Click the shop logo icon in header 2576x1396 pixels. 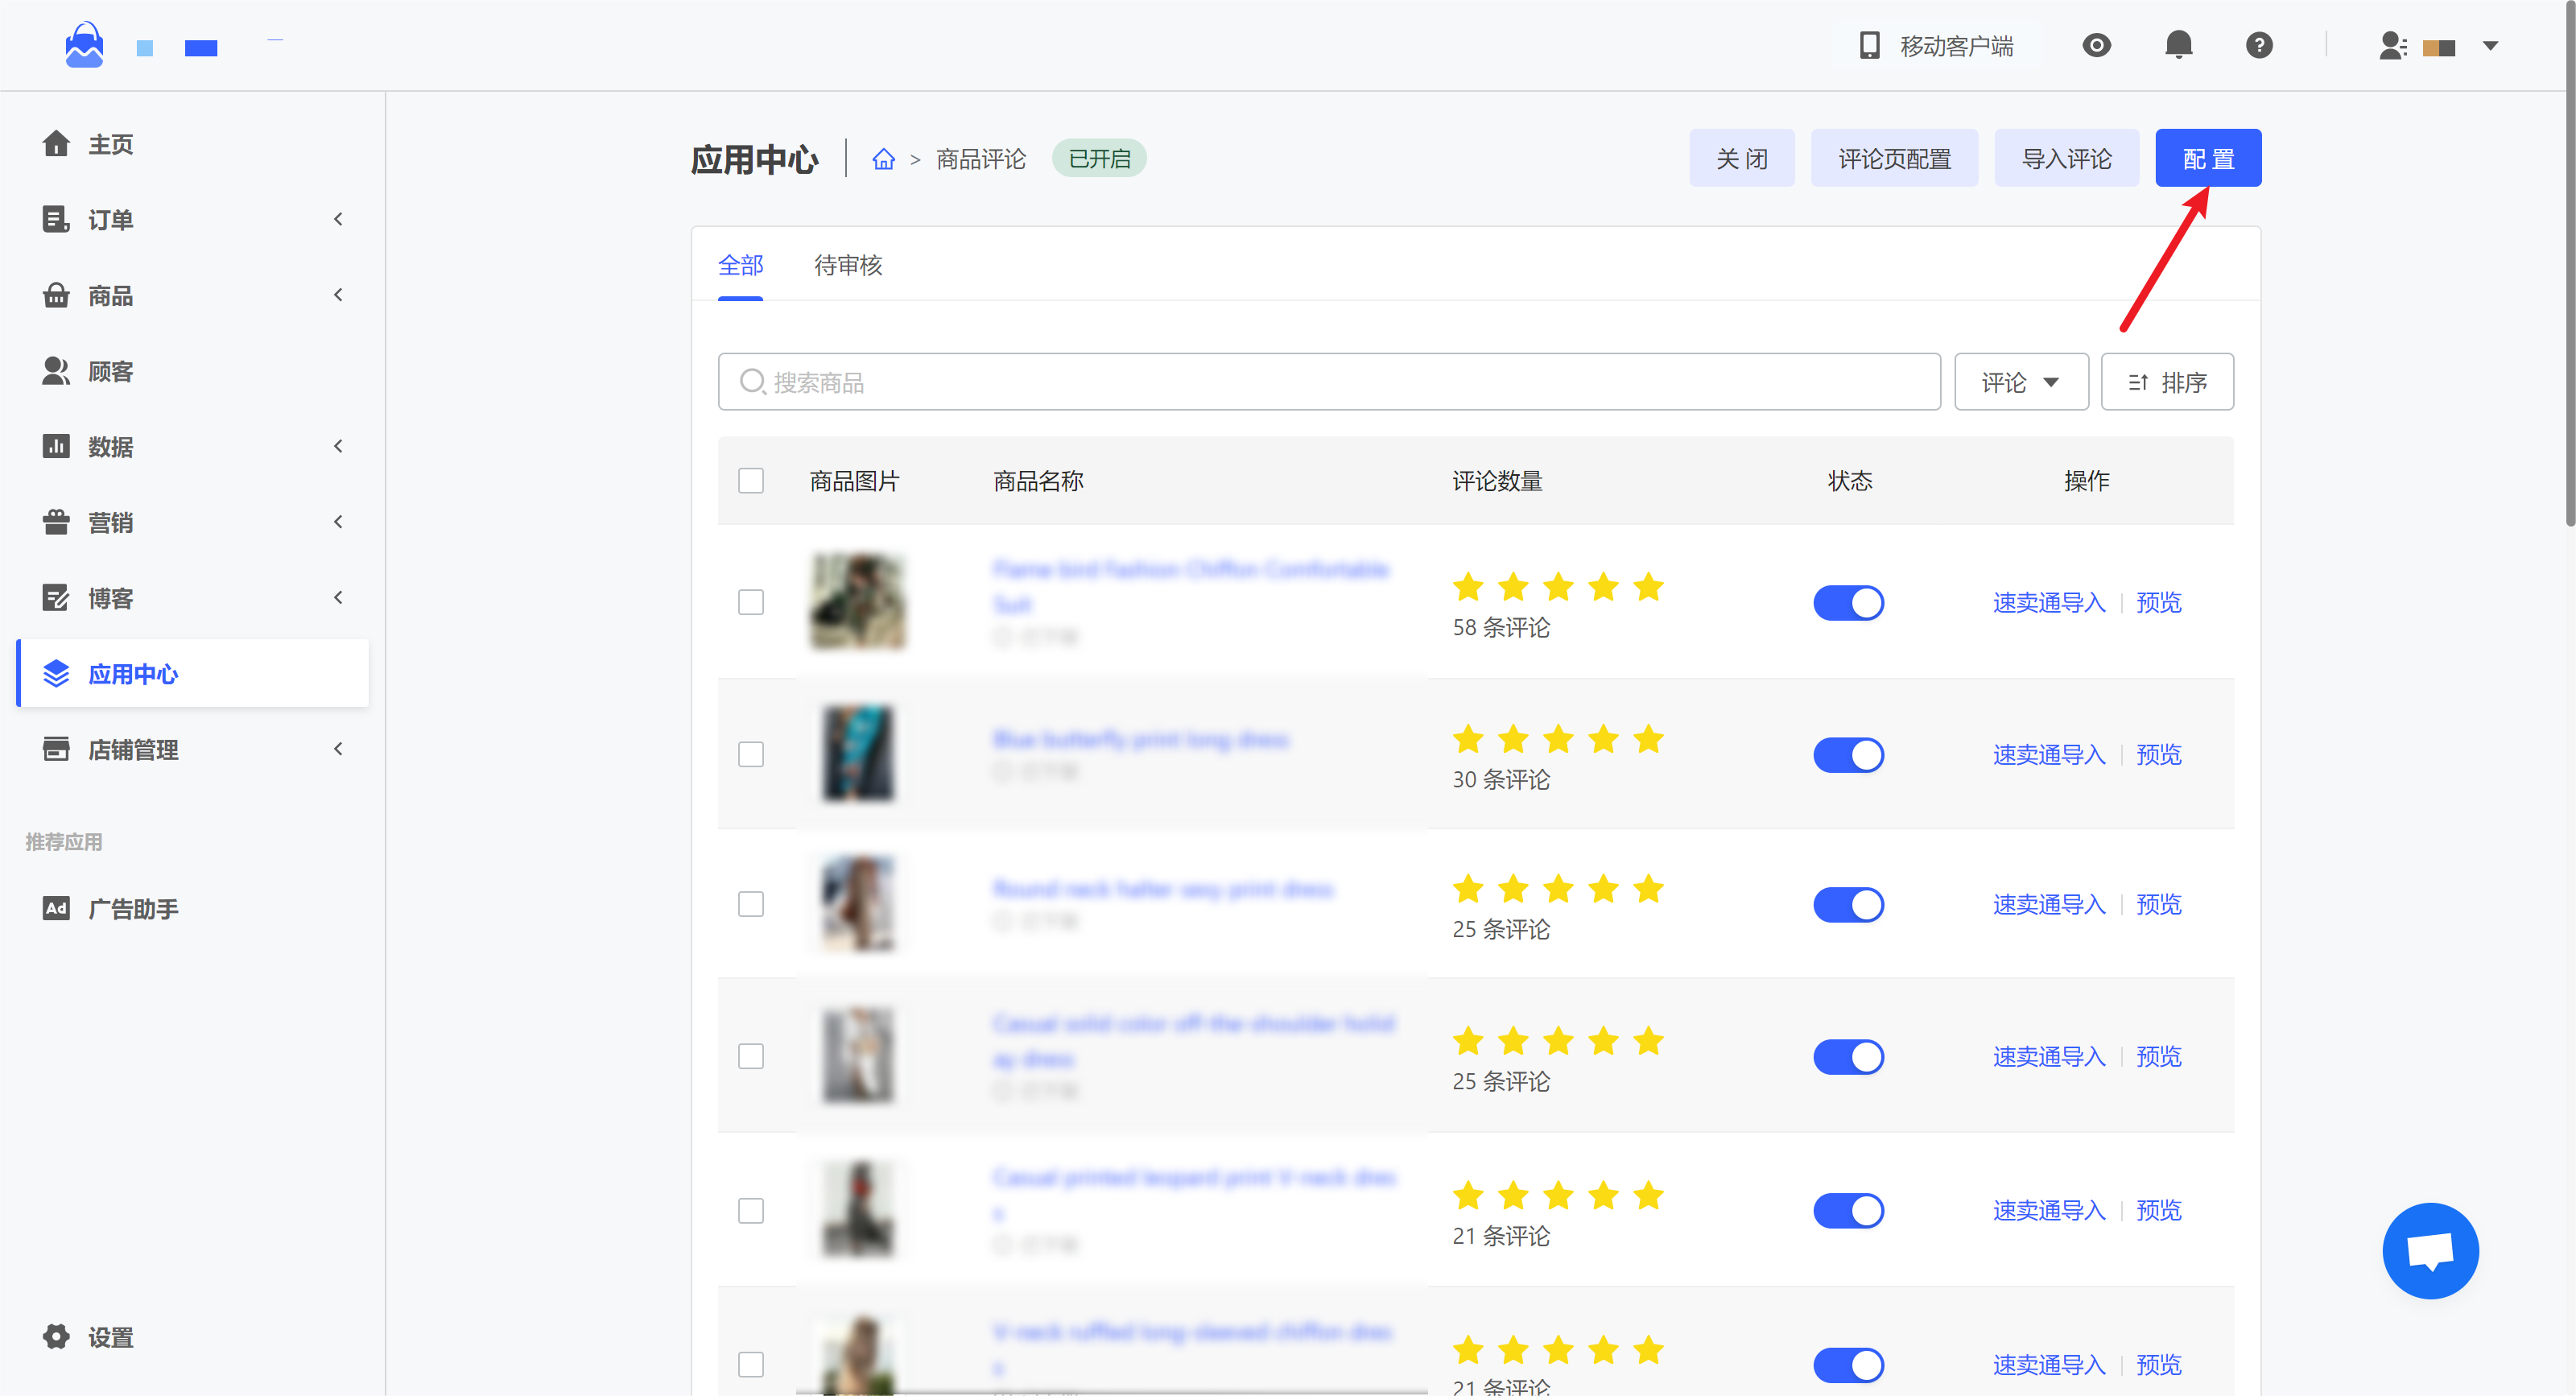[x=85, y=46]
